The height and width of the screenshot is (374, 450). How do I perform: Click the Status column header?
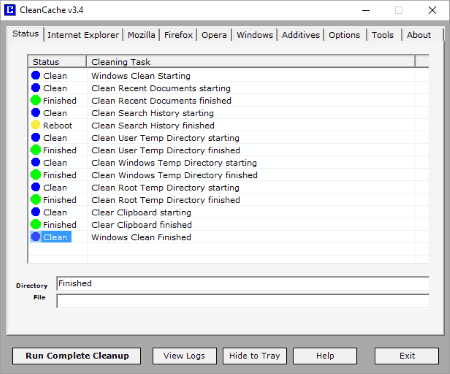point(57,62)
